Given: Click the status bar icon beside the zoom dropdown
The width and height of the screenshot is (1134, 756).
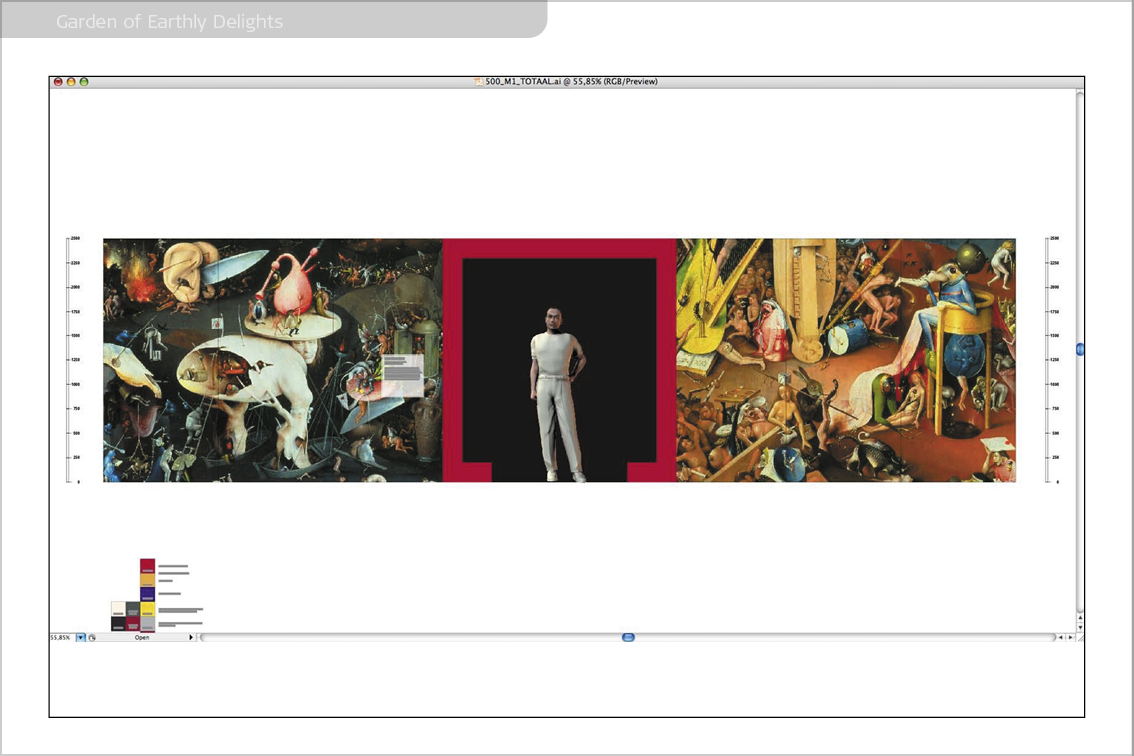Looking at the screenshot, I should coord(92,637).
